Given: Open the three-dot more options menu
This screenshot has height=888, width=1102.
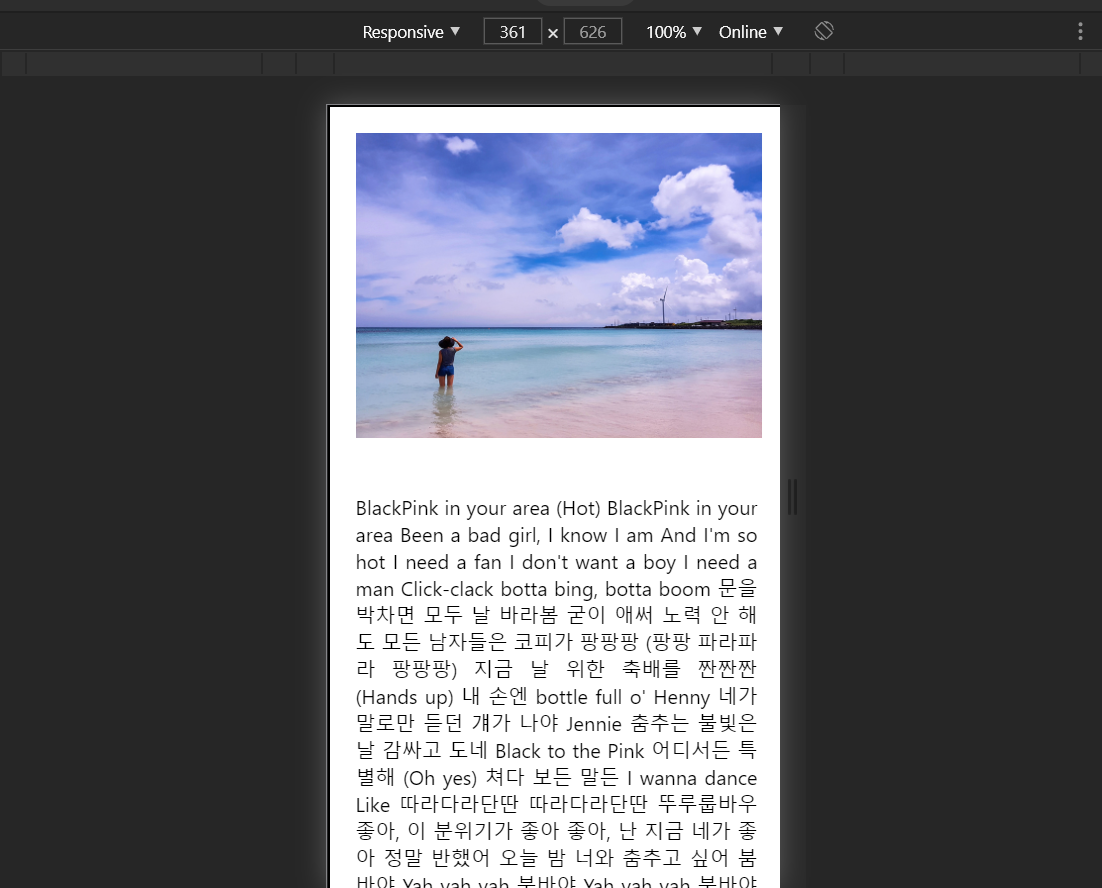Looking at the screenshot, I should tap(1080, 31).
